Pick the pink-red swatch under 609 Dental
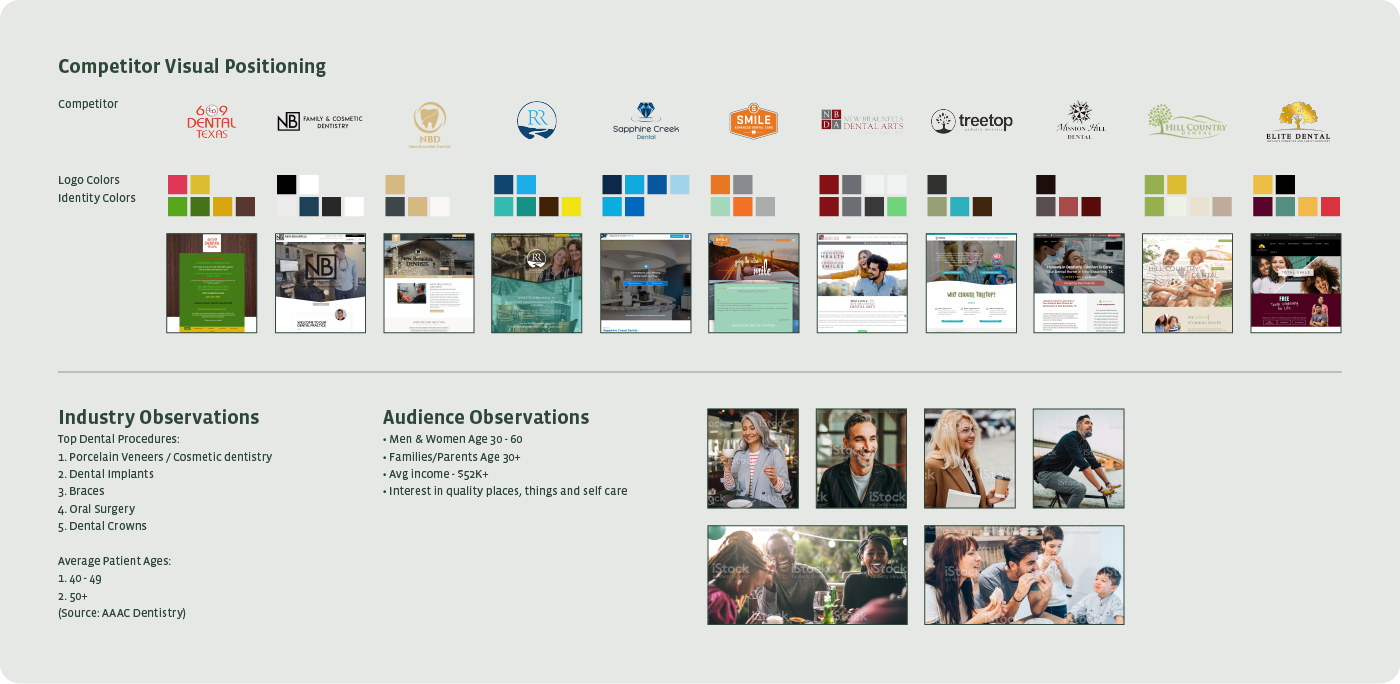1400x684 pixels. (177, 184)
